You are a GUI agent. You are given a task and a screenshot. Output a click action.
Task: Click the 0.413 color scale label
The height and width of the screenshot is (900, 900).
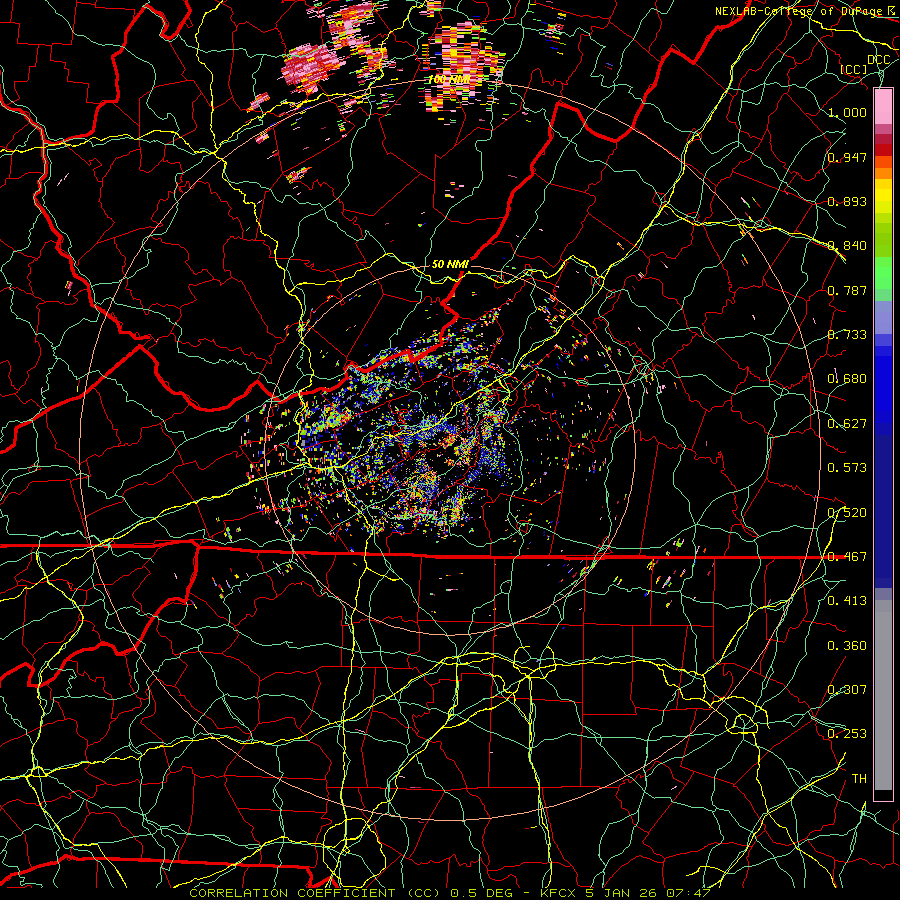click(847, 601)
